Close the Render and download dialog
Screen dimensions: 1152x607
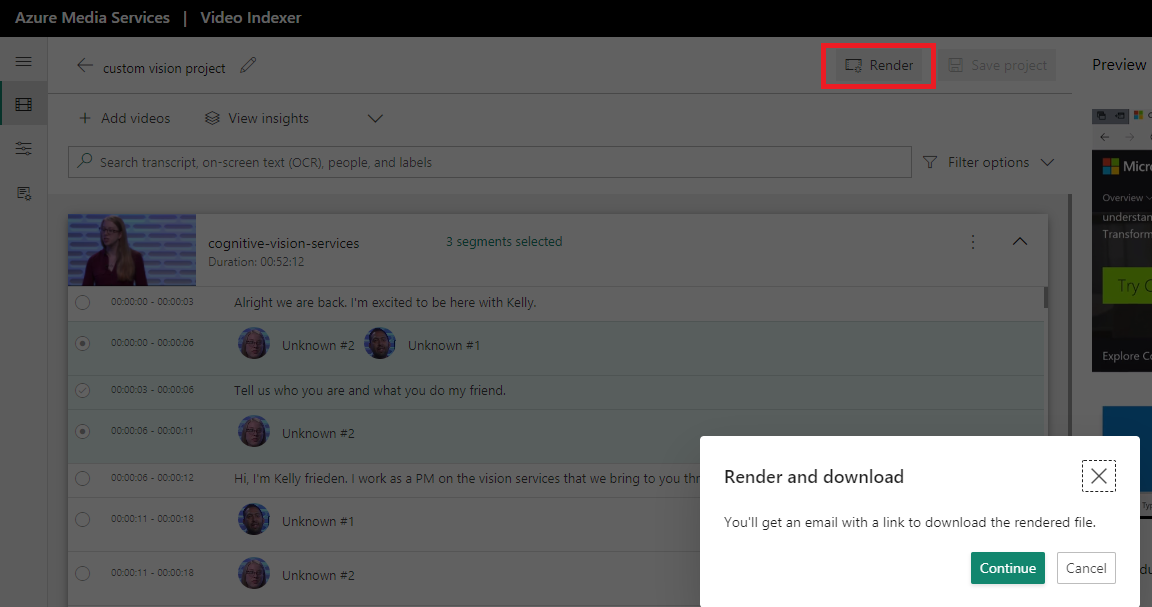click(x=1098, y=476)
